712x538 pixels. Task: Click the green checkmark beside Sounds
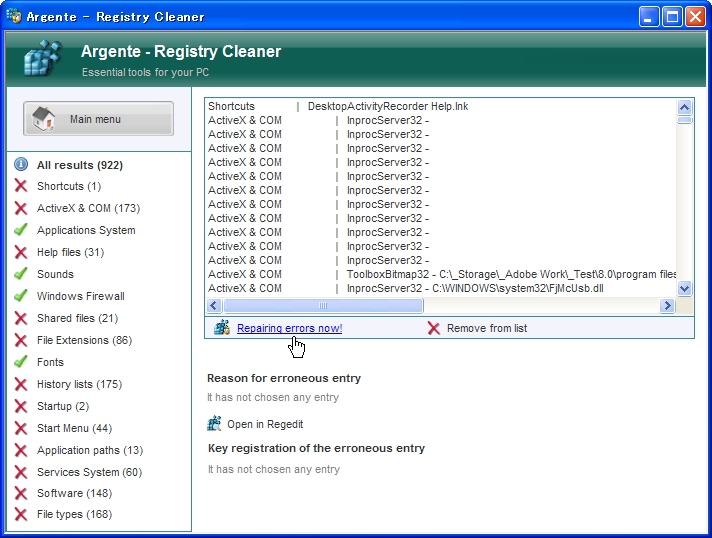21,274
